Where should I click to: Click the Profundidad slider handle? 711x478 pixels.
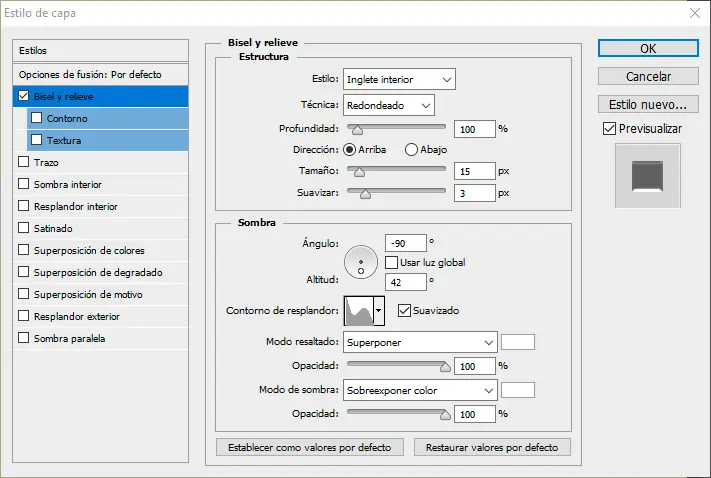point(357,130)
